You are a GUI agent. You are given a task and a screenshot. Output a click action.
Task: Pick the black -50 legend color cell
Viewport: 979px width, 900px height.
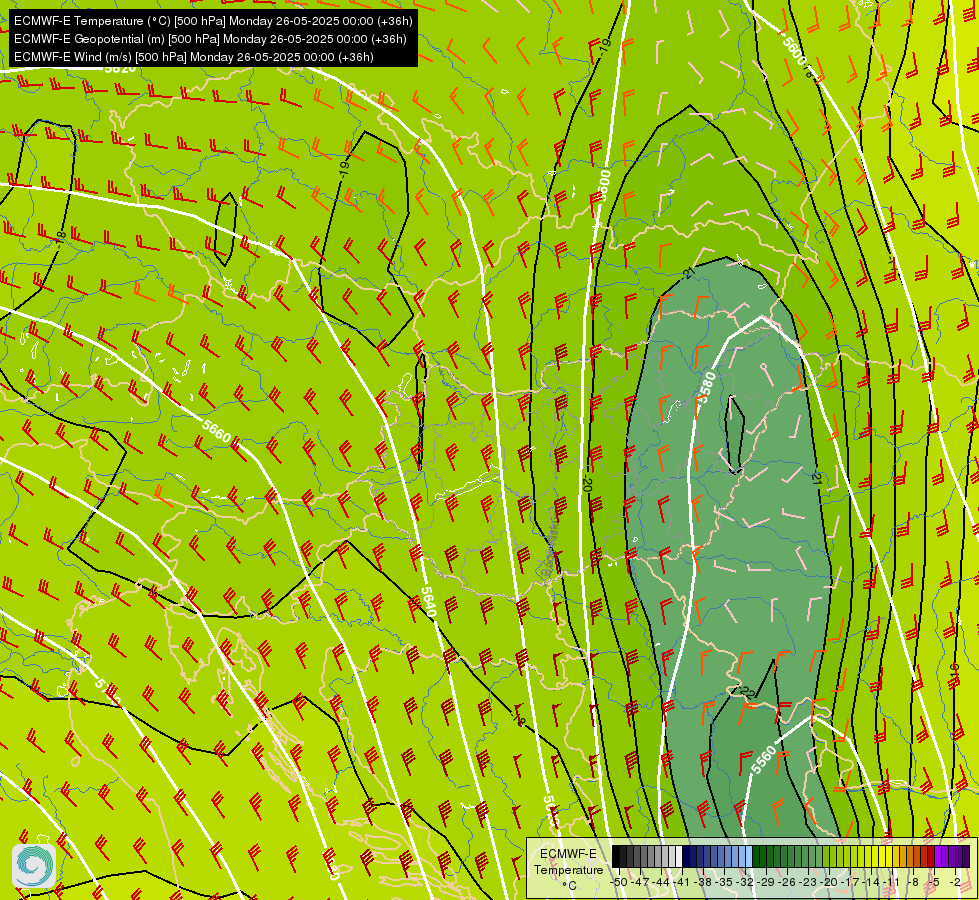616,856
